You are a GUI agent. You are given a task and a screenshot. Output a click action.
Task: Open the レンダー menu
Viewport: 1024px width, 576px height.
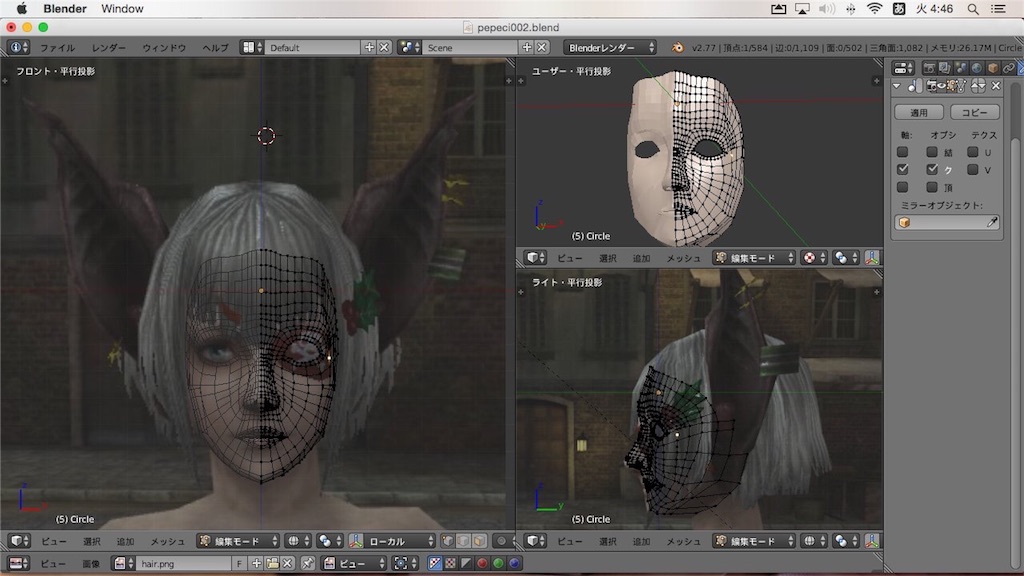(108, 48)
